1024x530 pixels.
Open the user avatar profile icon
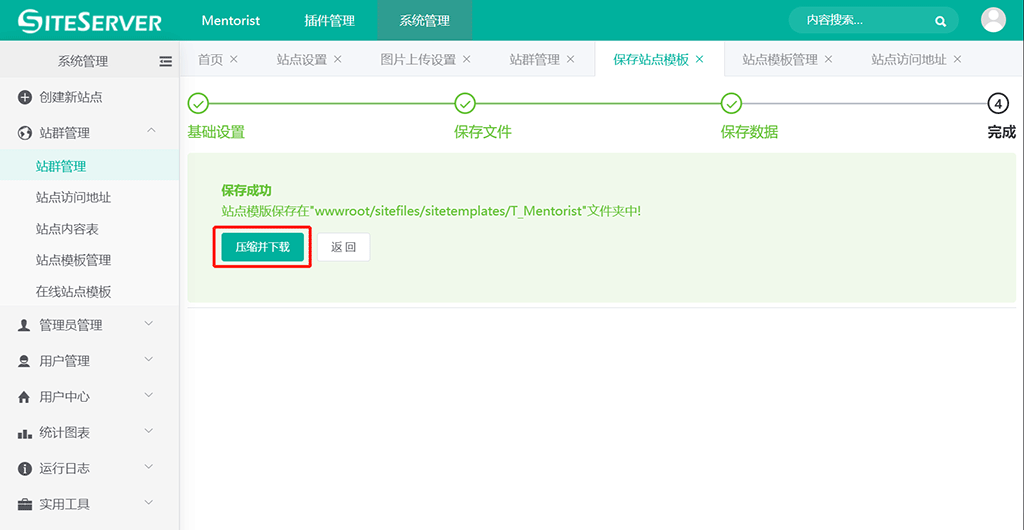pos(993,20)
